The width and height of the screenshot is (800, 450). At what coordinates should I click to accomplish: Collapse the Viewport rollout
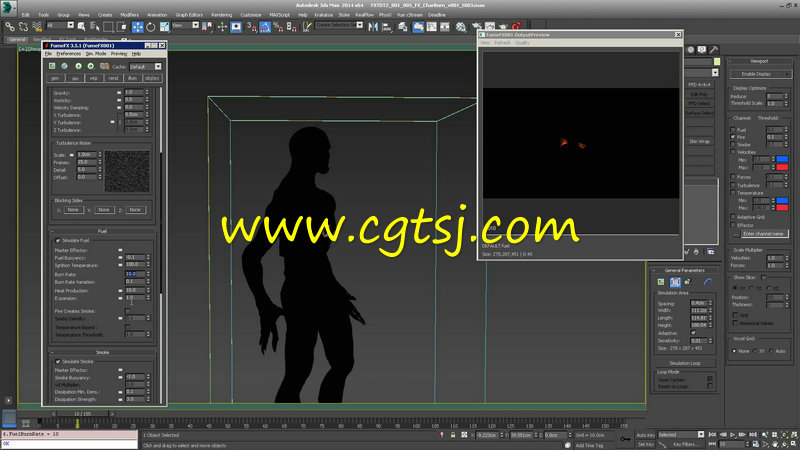pyautogui.click(x=759, y=61)
